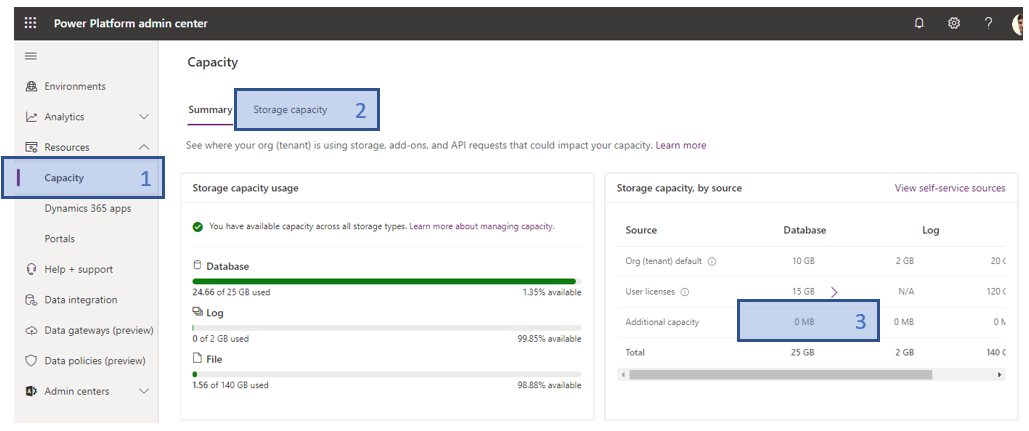Open Learn more about managing capacity link
1029x431 pixels.
pos(481,227)
